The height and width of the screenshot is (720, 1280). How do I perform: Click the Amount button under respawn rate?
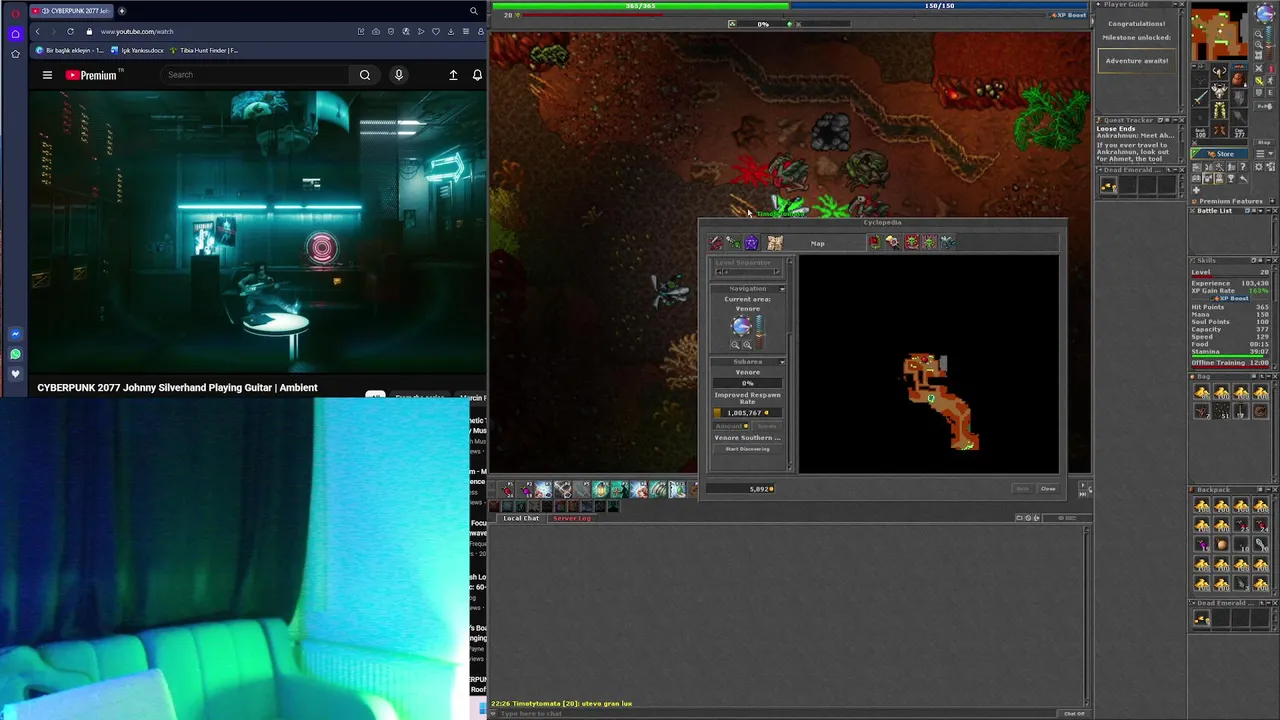[732, 426]
